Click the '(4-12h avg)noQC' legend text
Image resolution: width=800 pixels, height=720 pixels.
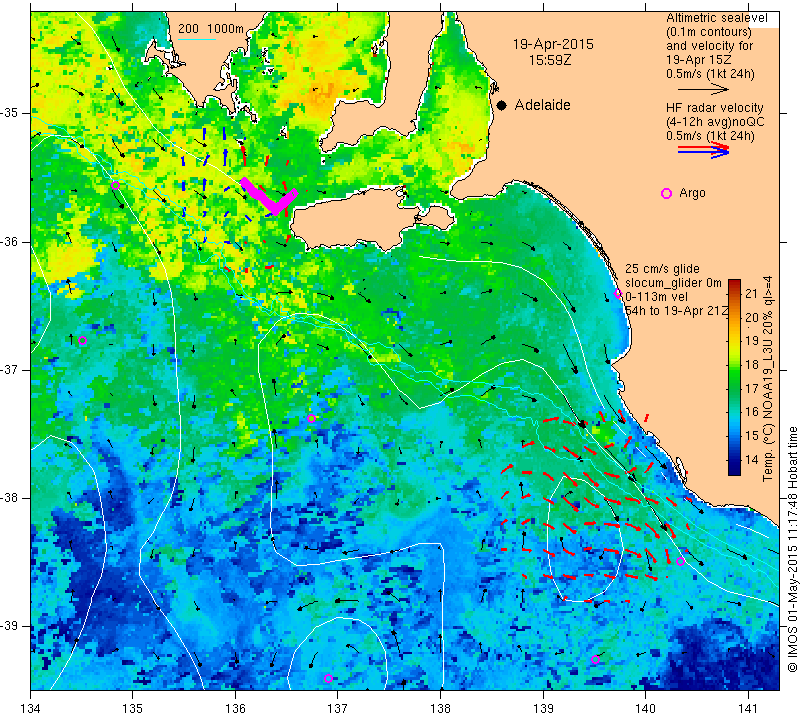click(715, 121)
